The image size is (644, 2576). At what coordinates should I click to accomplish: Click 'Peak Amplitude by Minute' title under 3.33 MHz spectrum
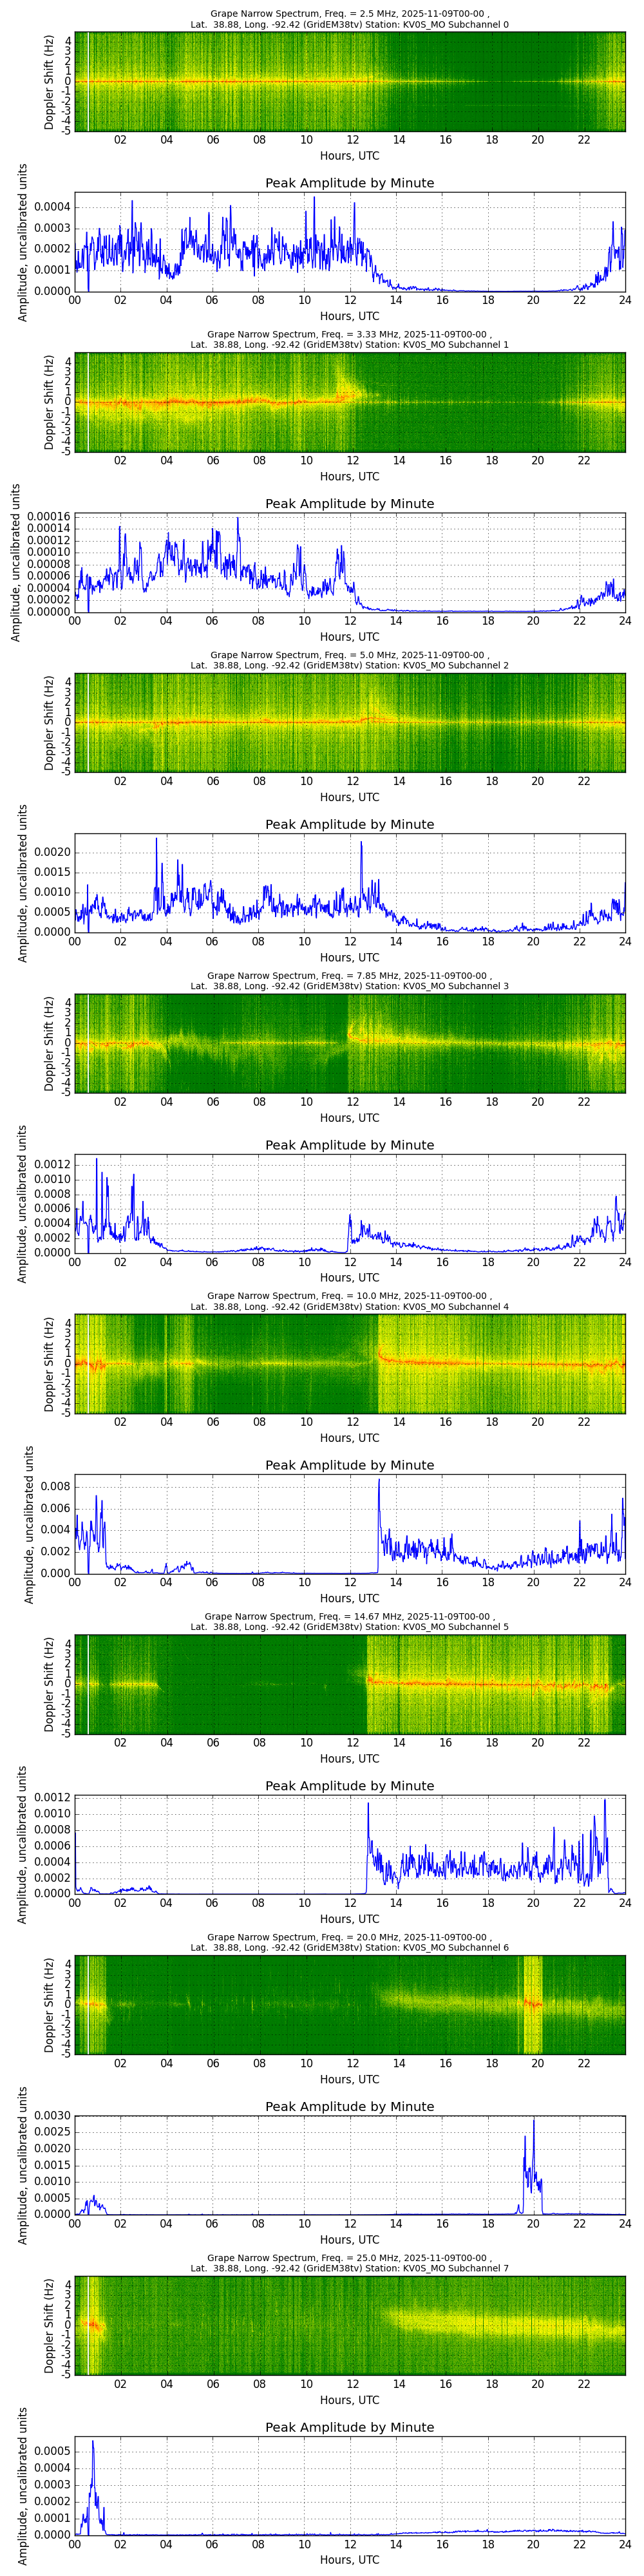(349, 504)
